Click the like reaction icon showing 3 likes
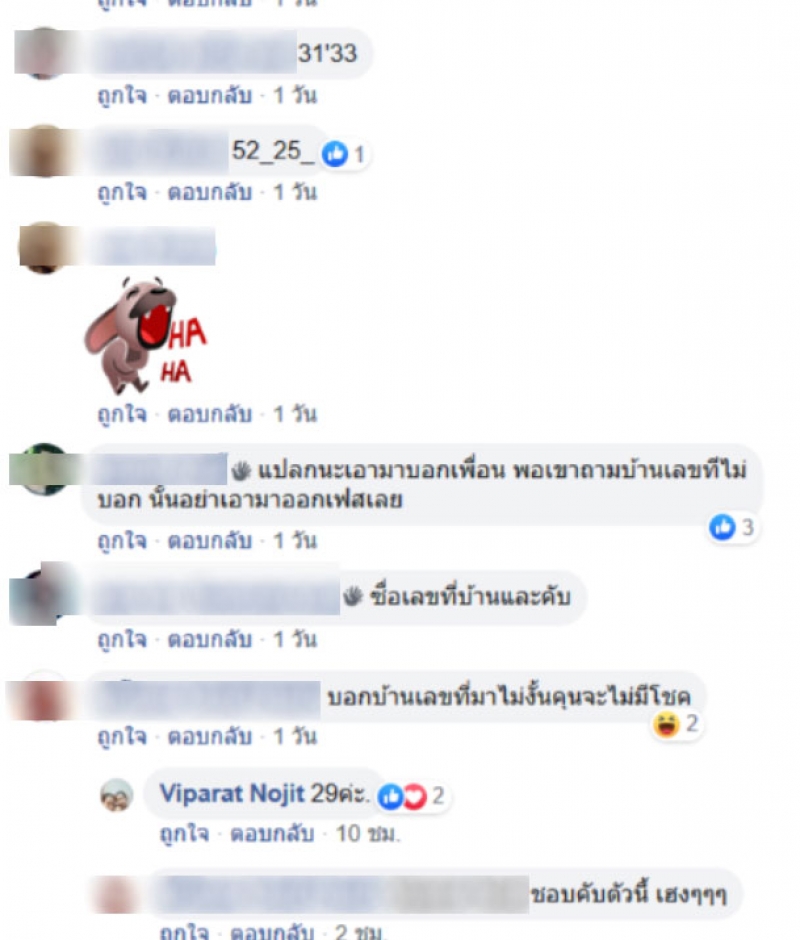Viewport: 800px width, 940px height. (x=722, y=528)
